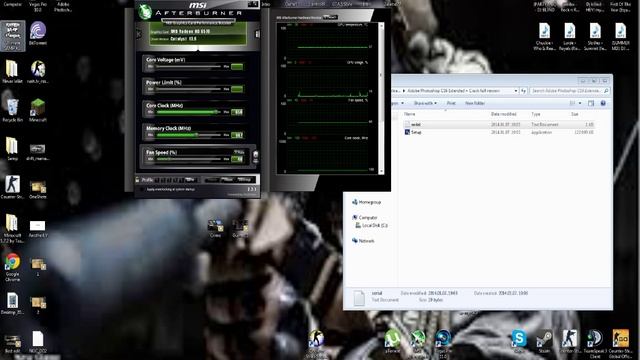
Task: Expand the left side panel arrow in Afterburner
Action: point(139,33)
